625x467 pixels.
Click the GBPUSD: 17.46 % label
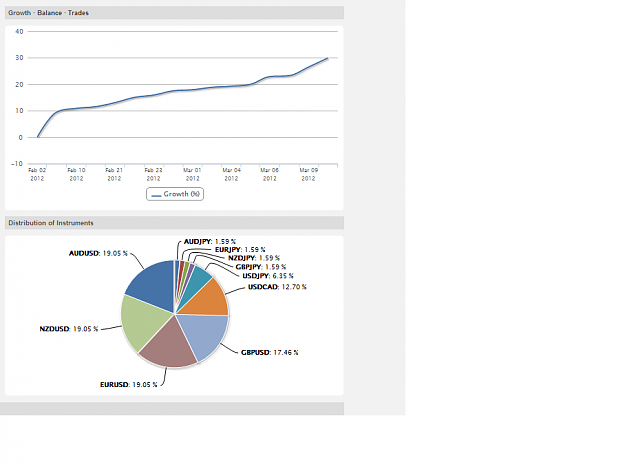pyautogui.click(x=269, y=353)
